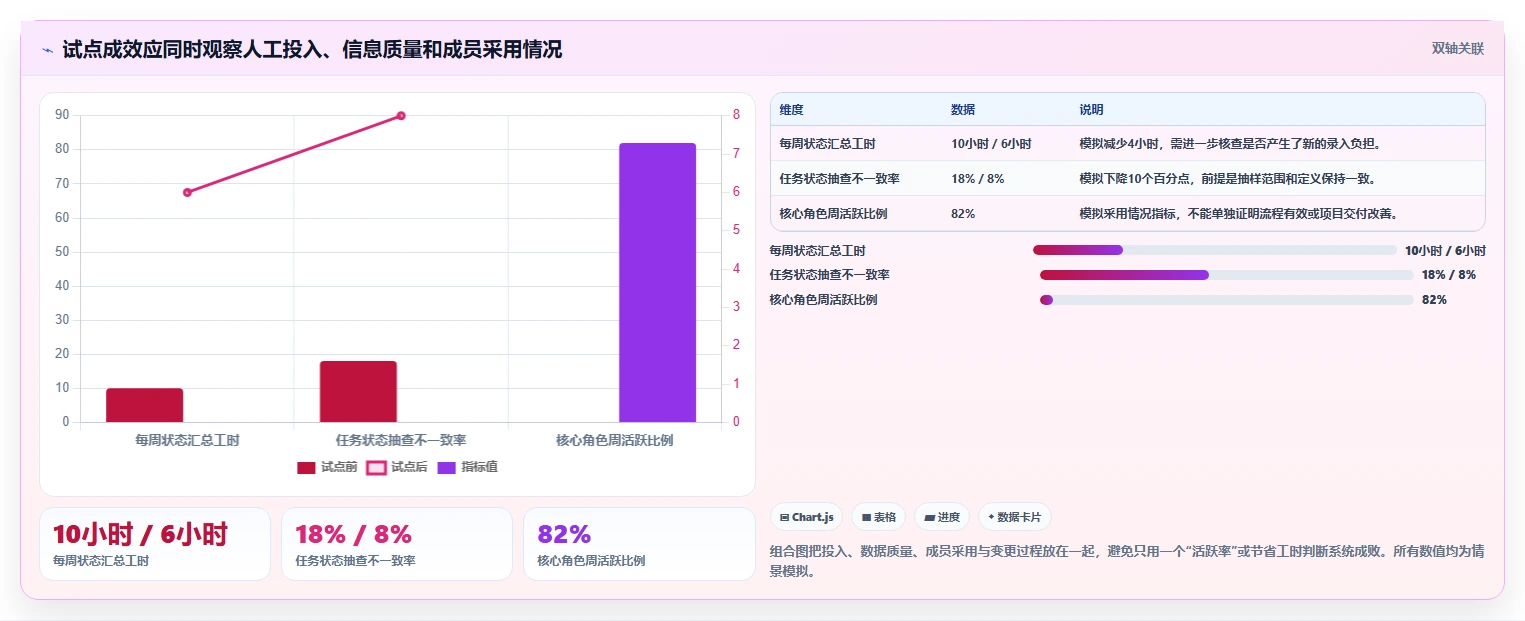Viewport: 1525px width, 621px height.
Task: Click the progress bar for 每周状态汇总工时
Action: pyautogui.click(x=1214, y=250)
